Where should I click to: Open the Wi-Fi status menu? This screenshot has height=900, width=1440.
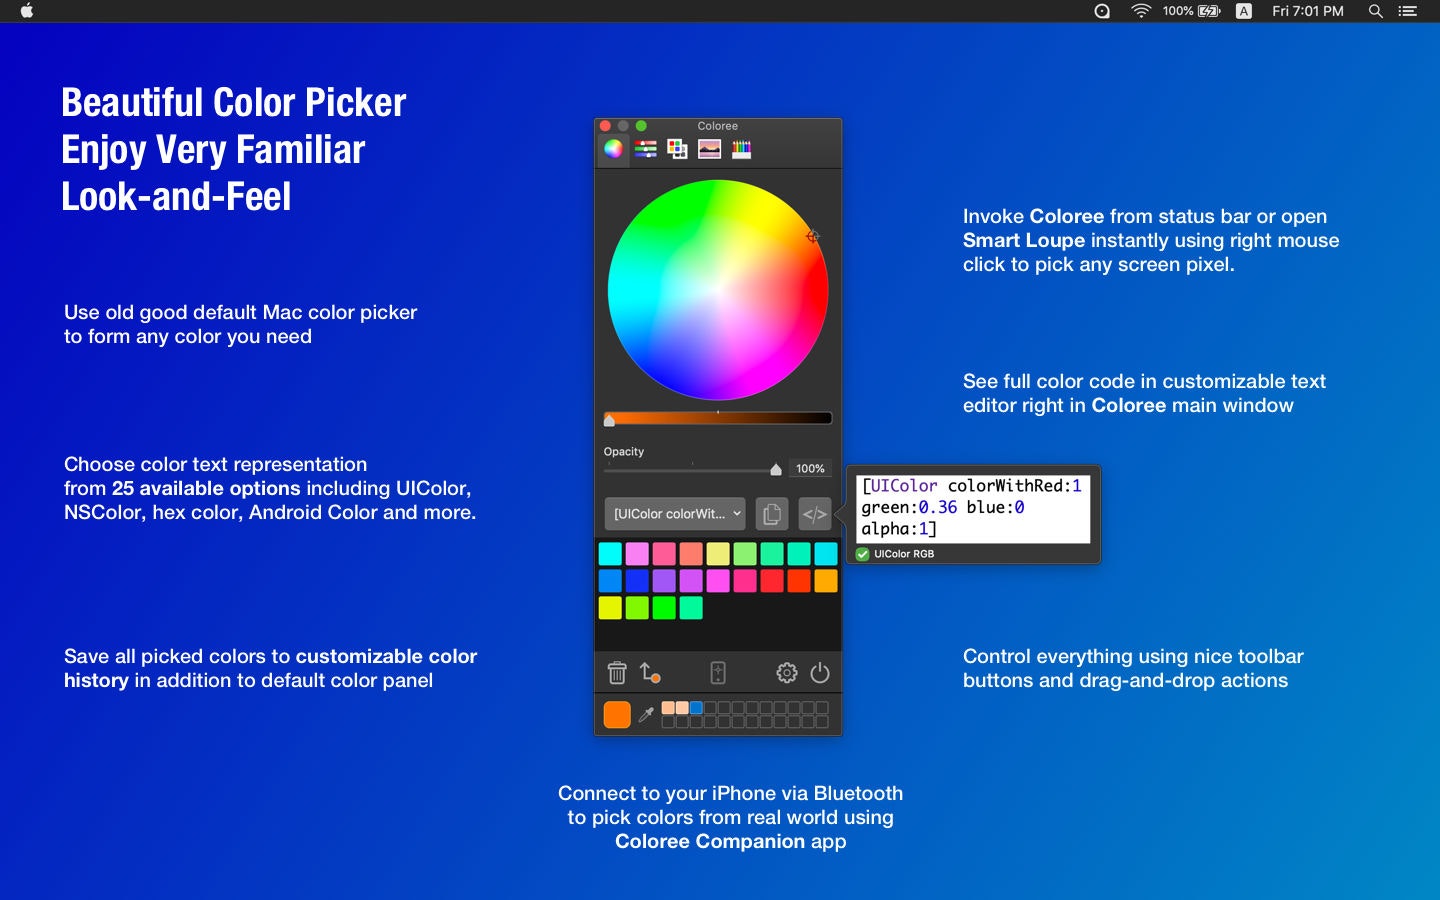(1141, 11)
